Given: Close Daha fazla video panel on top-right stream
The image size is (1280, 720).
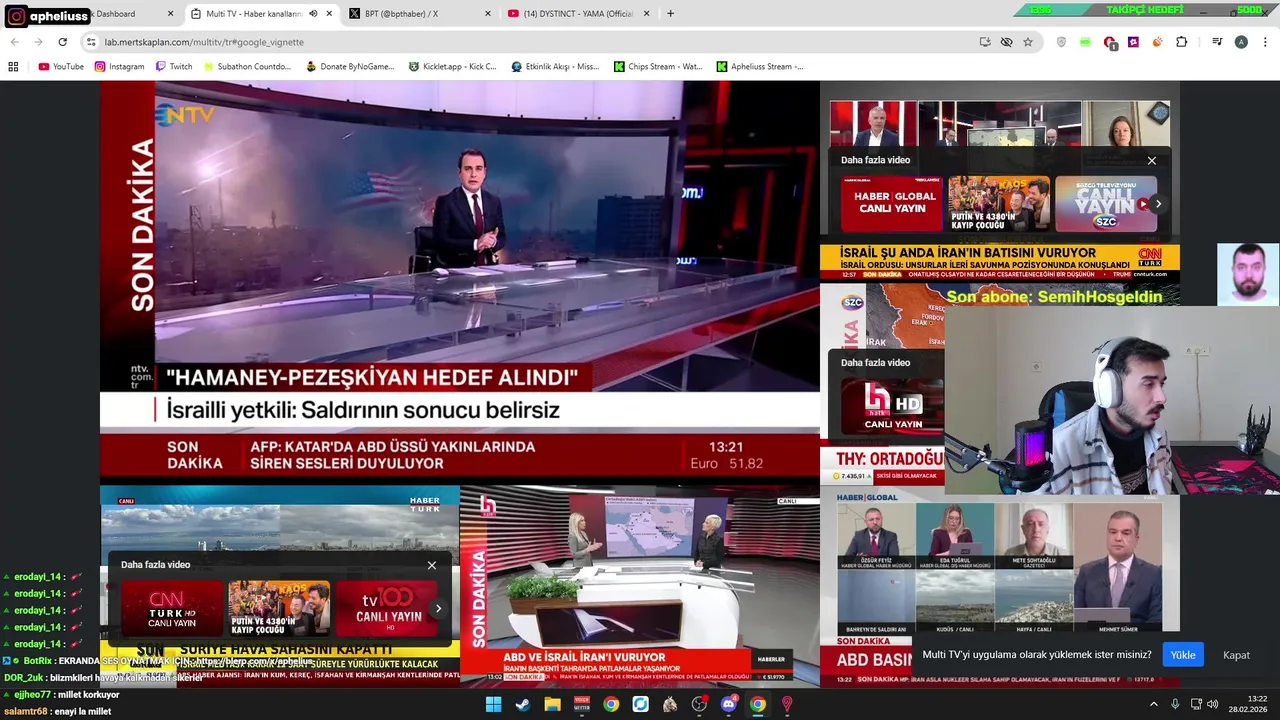Looking at the screenshot, I should point(1152,160).
